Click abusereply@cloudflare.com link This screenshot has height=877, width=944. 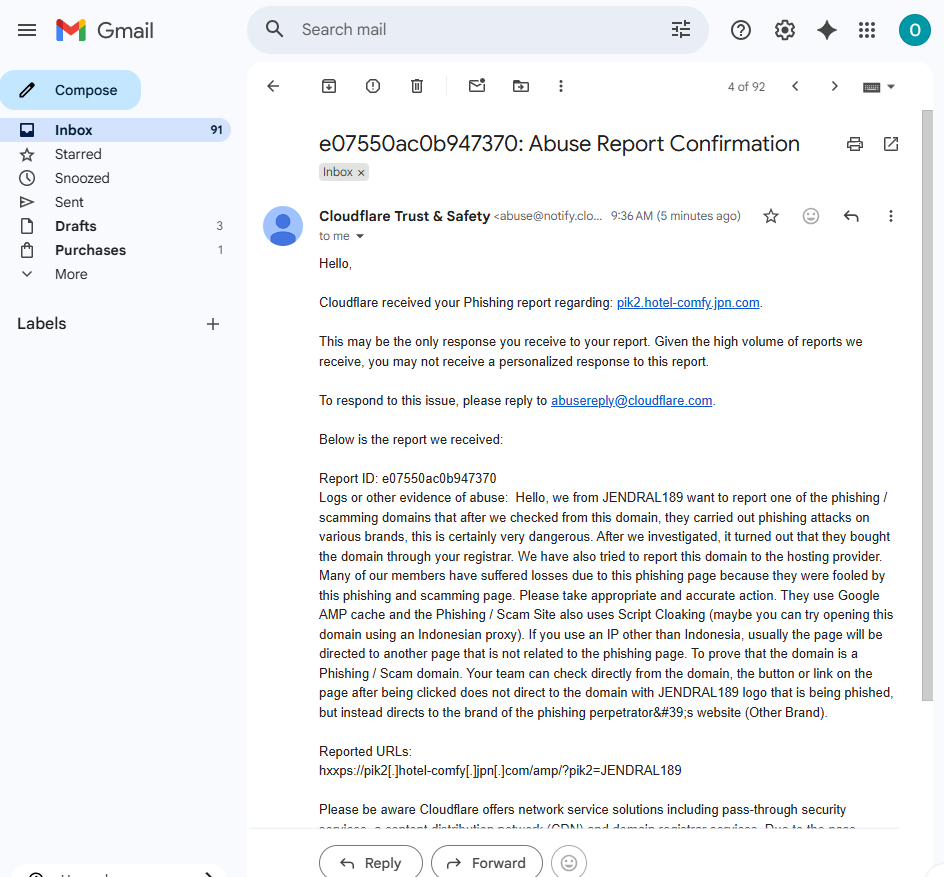click(x=632, y=401)
